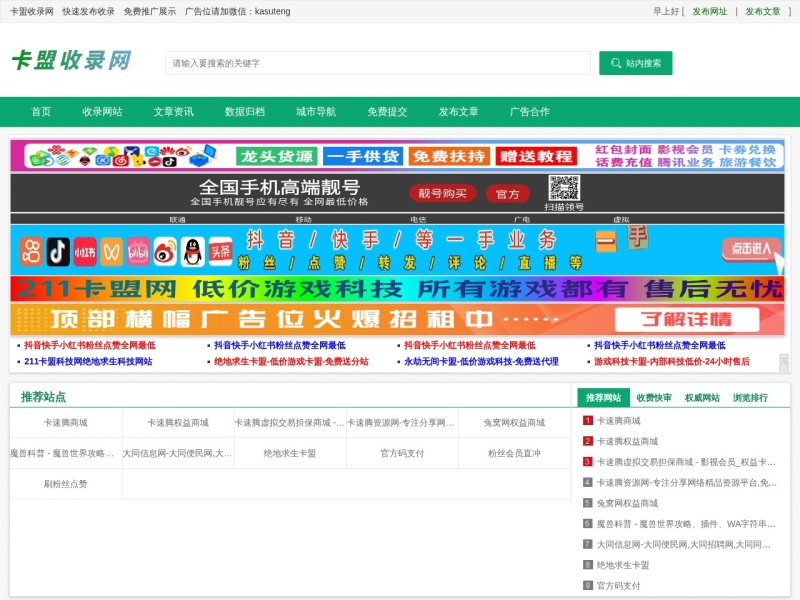Open 绝地求生卡盟 in the recommended grid

click(x=290, y=453)
